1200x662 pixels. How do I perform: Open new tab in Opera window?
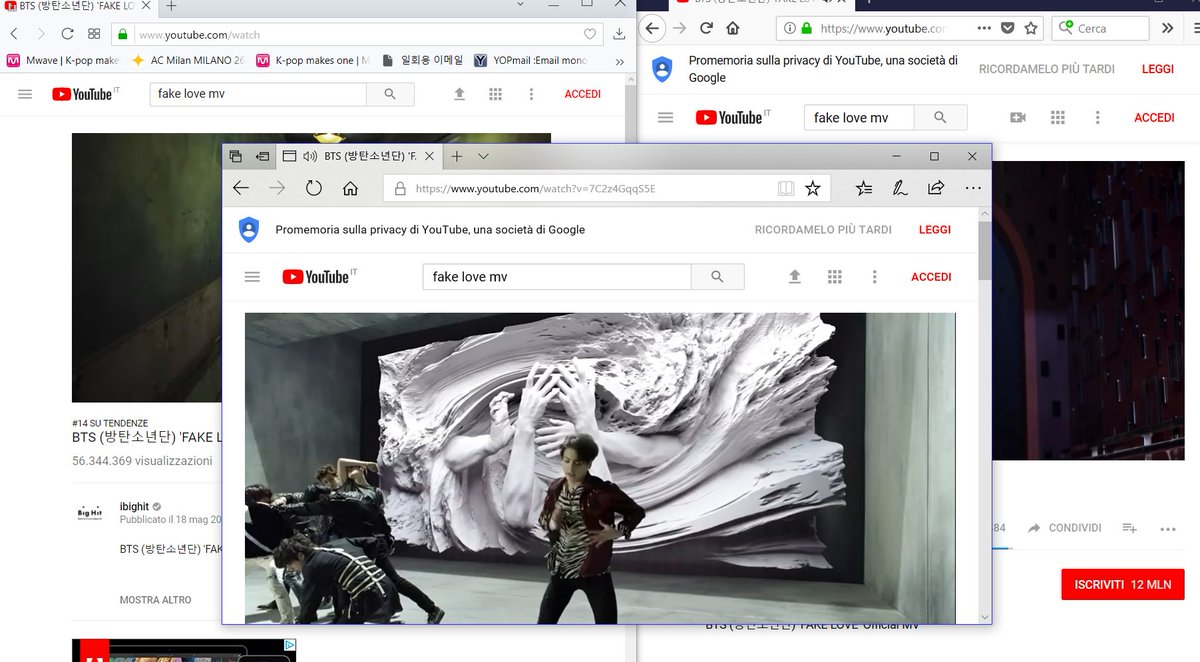click(171, 6)
